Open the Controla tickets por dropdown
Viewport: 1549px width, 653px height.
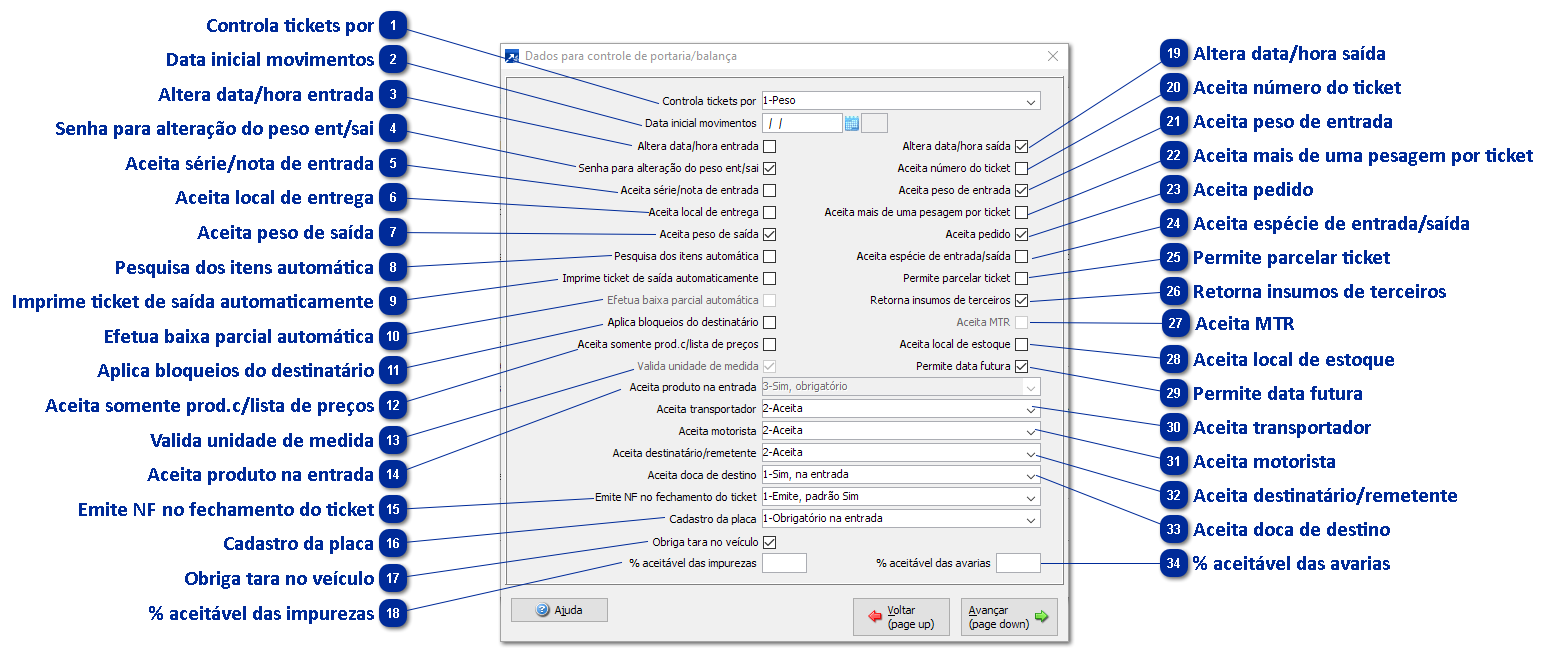[x=1031, y=100]
